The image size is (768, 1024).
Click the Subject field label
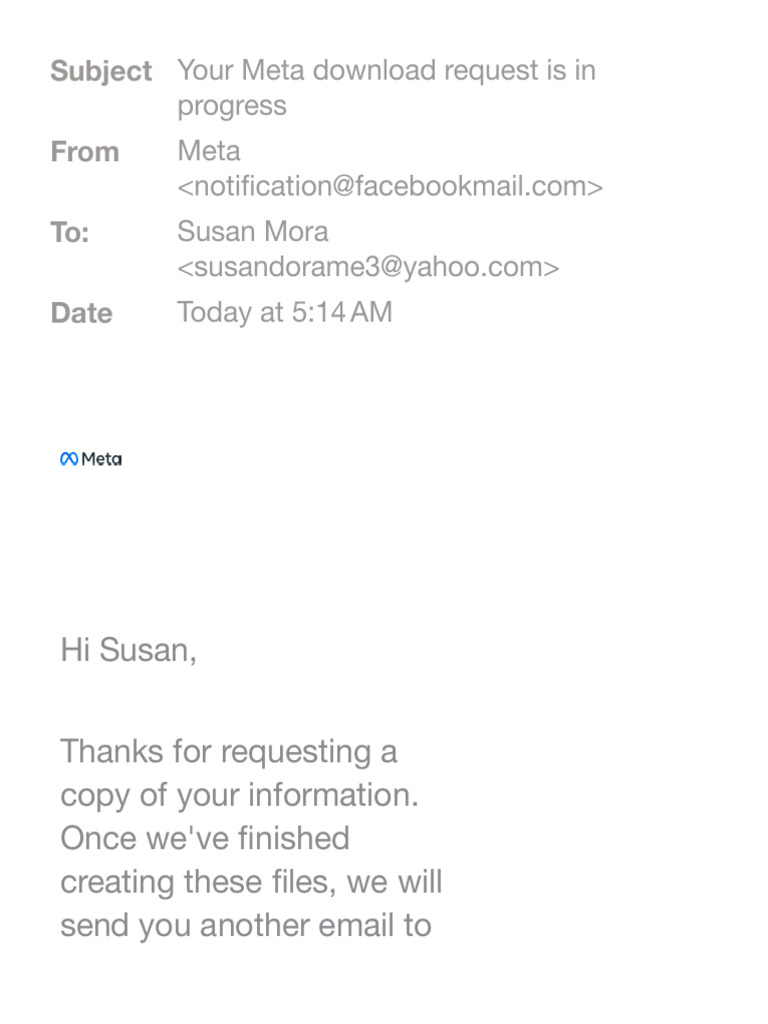coord(101,71)
